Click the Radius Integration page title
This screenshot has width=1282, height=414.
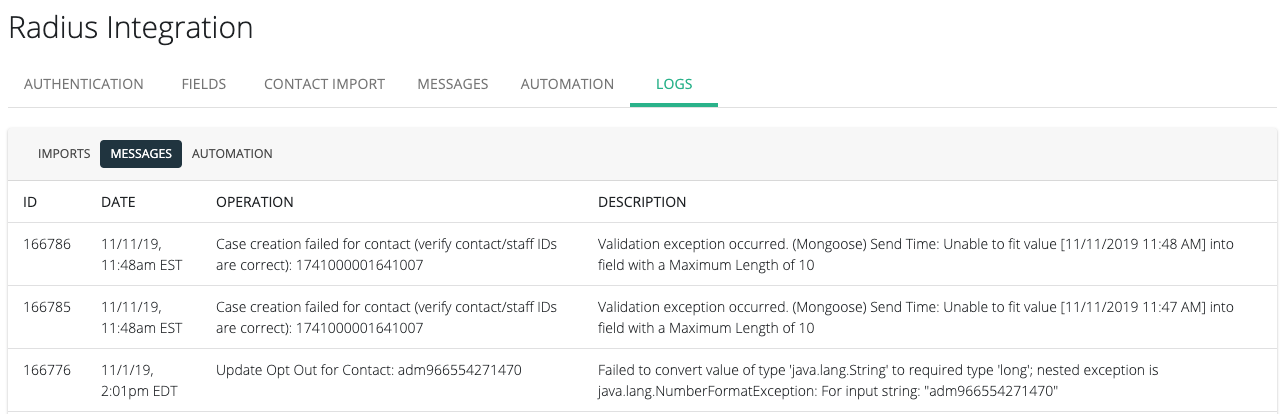[x=131, y=28]
